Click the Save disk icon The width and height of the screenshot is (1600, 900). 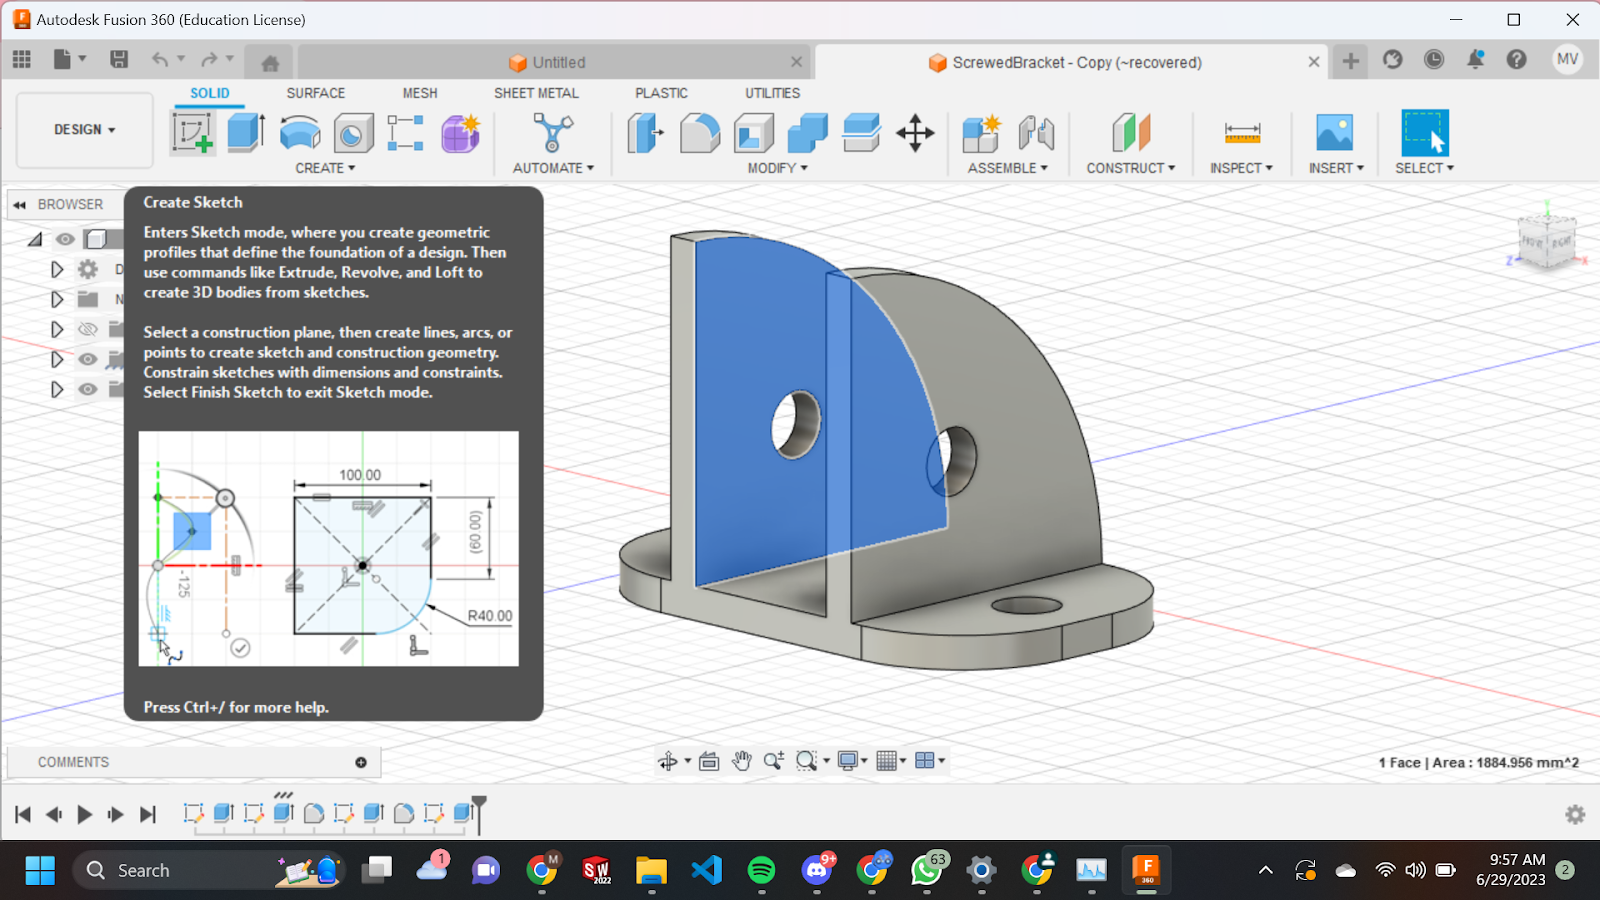click(x=119, y=59)
